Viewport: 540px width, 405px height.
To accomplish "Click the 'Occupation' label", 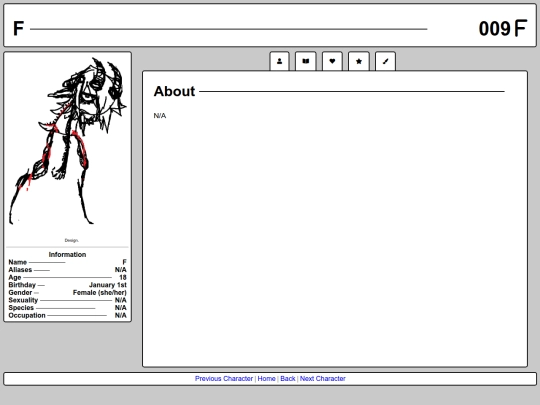I will (27, 315).
